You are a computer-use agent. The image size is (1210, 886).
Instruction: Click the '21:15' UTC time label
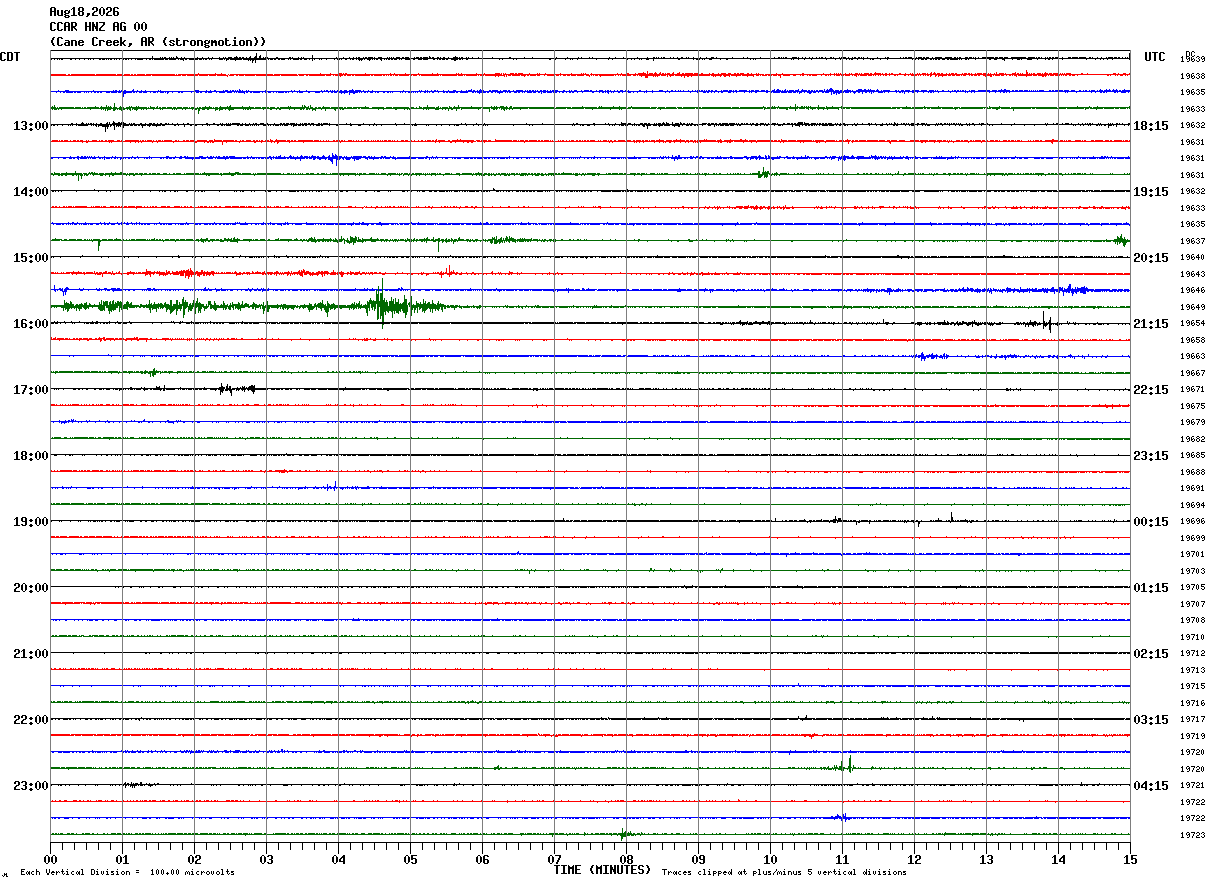point(1150,323)
